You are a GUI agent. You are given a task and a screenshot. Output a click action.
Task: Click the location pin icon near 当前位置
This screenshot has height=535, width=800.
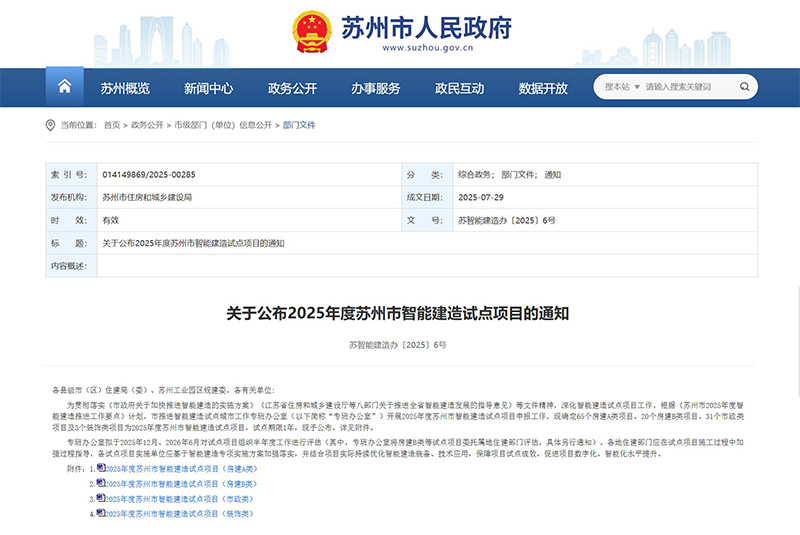[x=50, y=125]
